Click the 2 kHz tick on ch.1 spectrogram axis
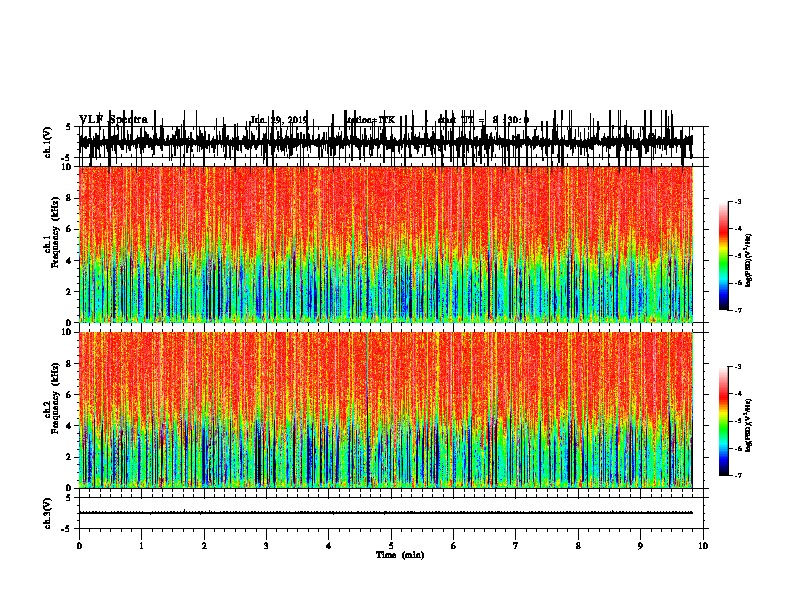This screenshot has width=792, height=612. 70,291
